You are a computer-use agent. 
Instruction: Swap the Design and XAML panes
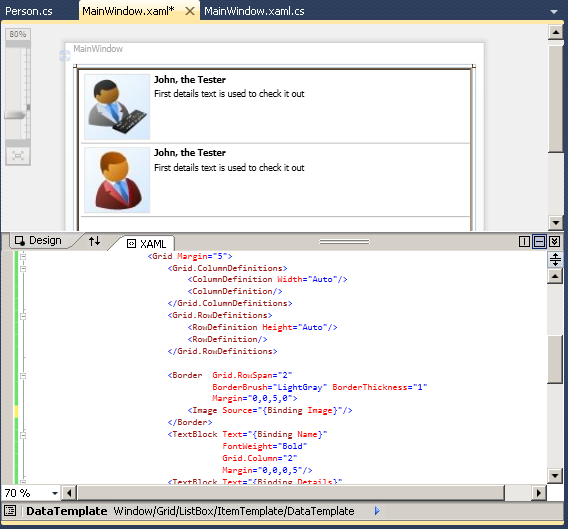pyautogui.click(x=95, y=241)
